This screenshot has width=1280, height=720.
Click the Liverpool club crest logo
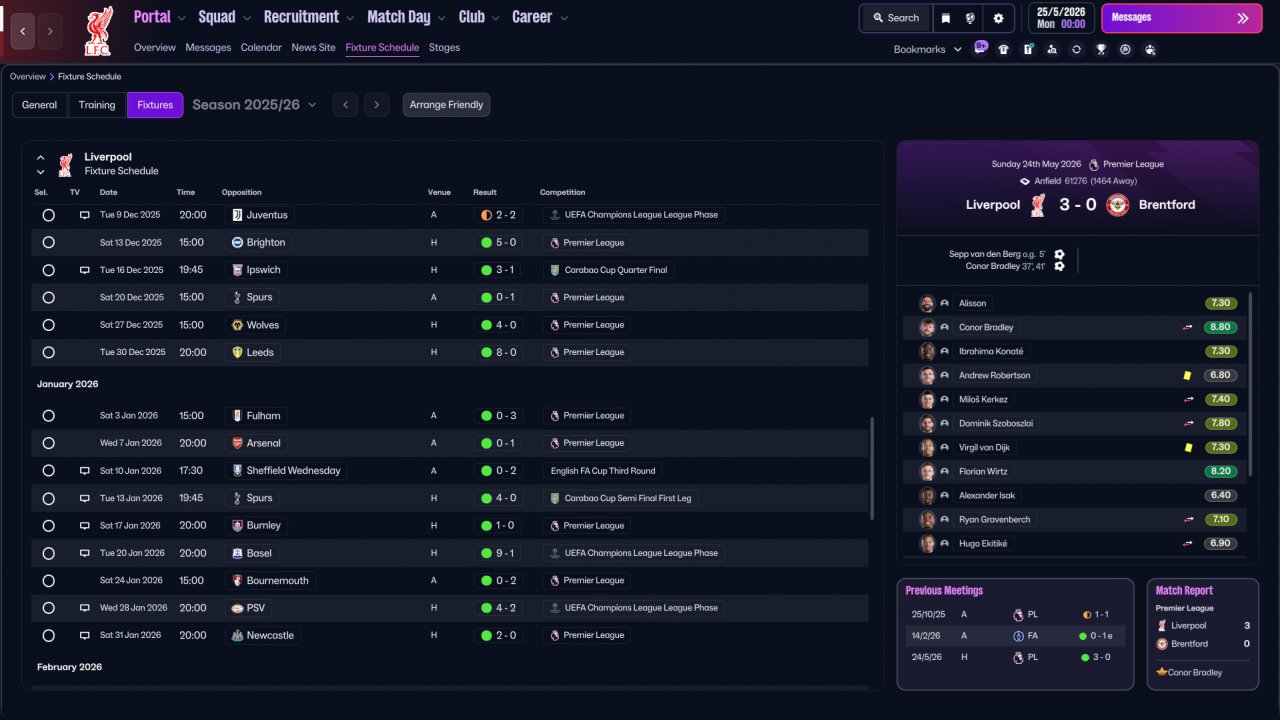click(x=98, y=31)
